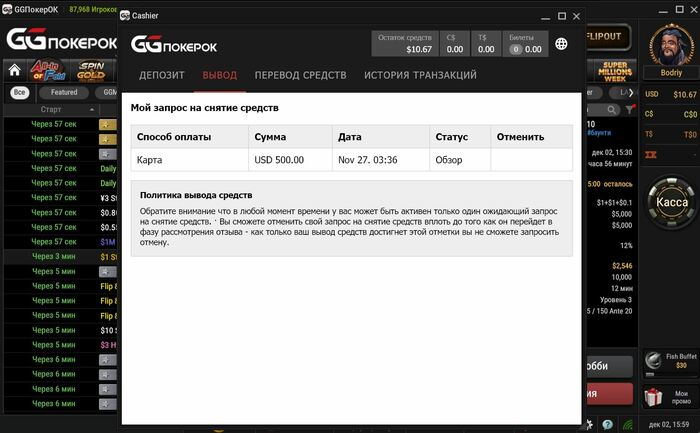Open the Мои промо gift box
The image size is (700, 433).
[x=654, y=397]
